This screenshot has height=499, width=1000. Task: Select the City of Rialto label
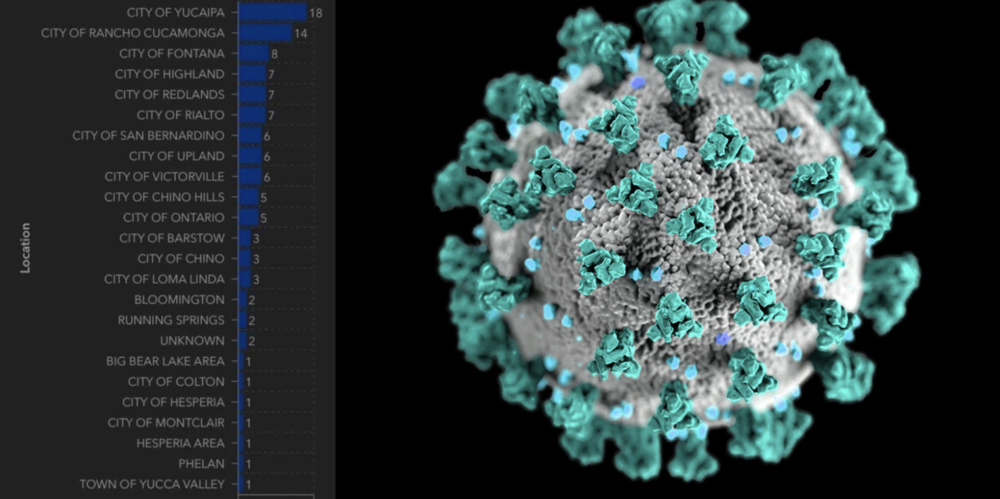180,115
